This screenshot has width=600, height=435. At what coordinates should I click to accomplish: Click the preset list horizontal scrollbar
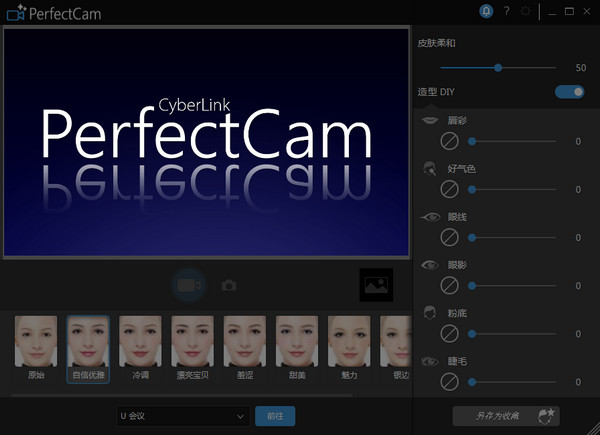pyautogui.click(x=182, y=395)
